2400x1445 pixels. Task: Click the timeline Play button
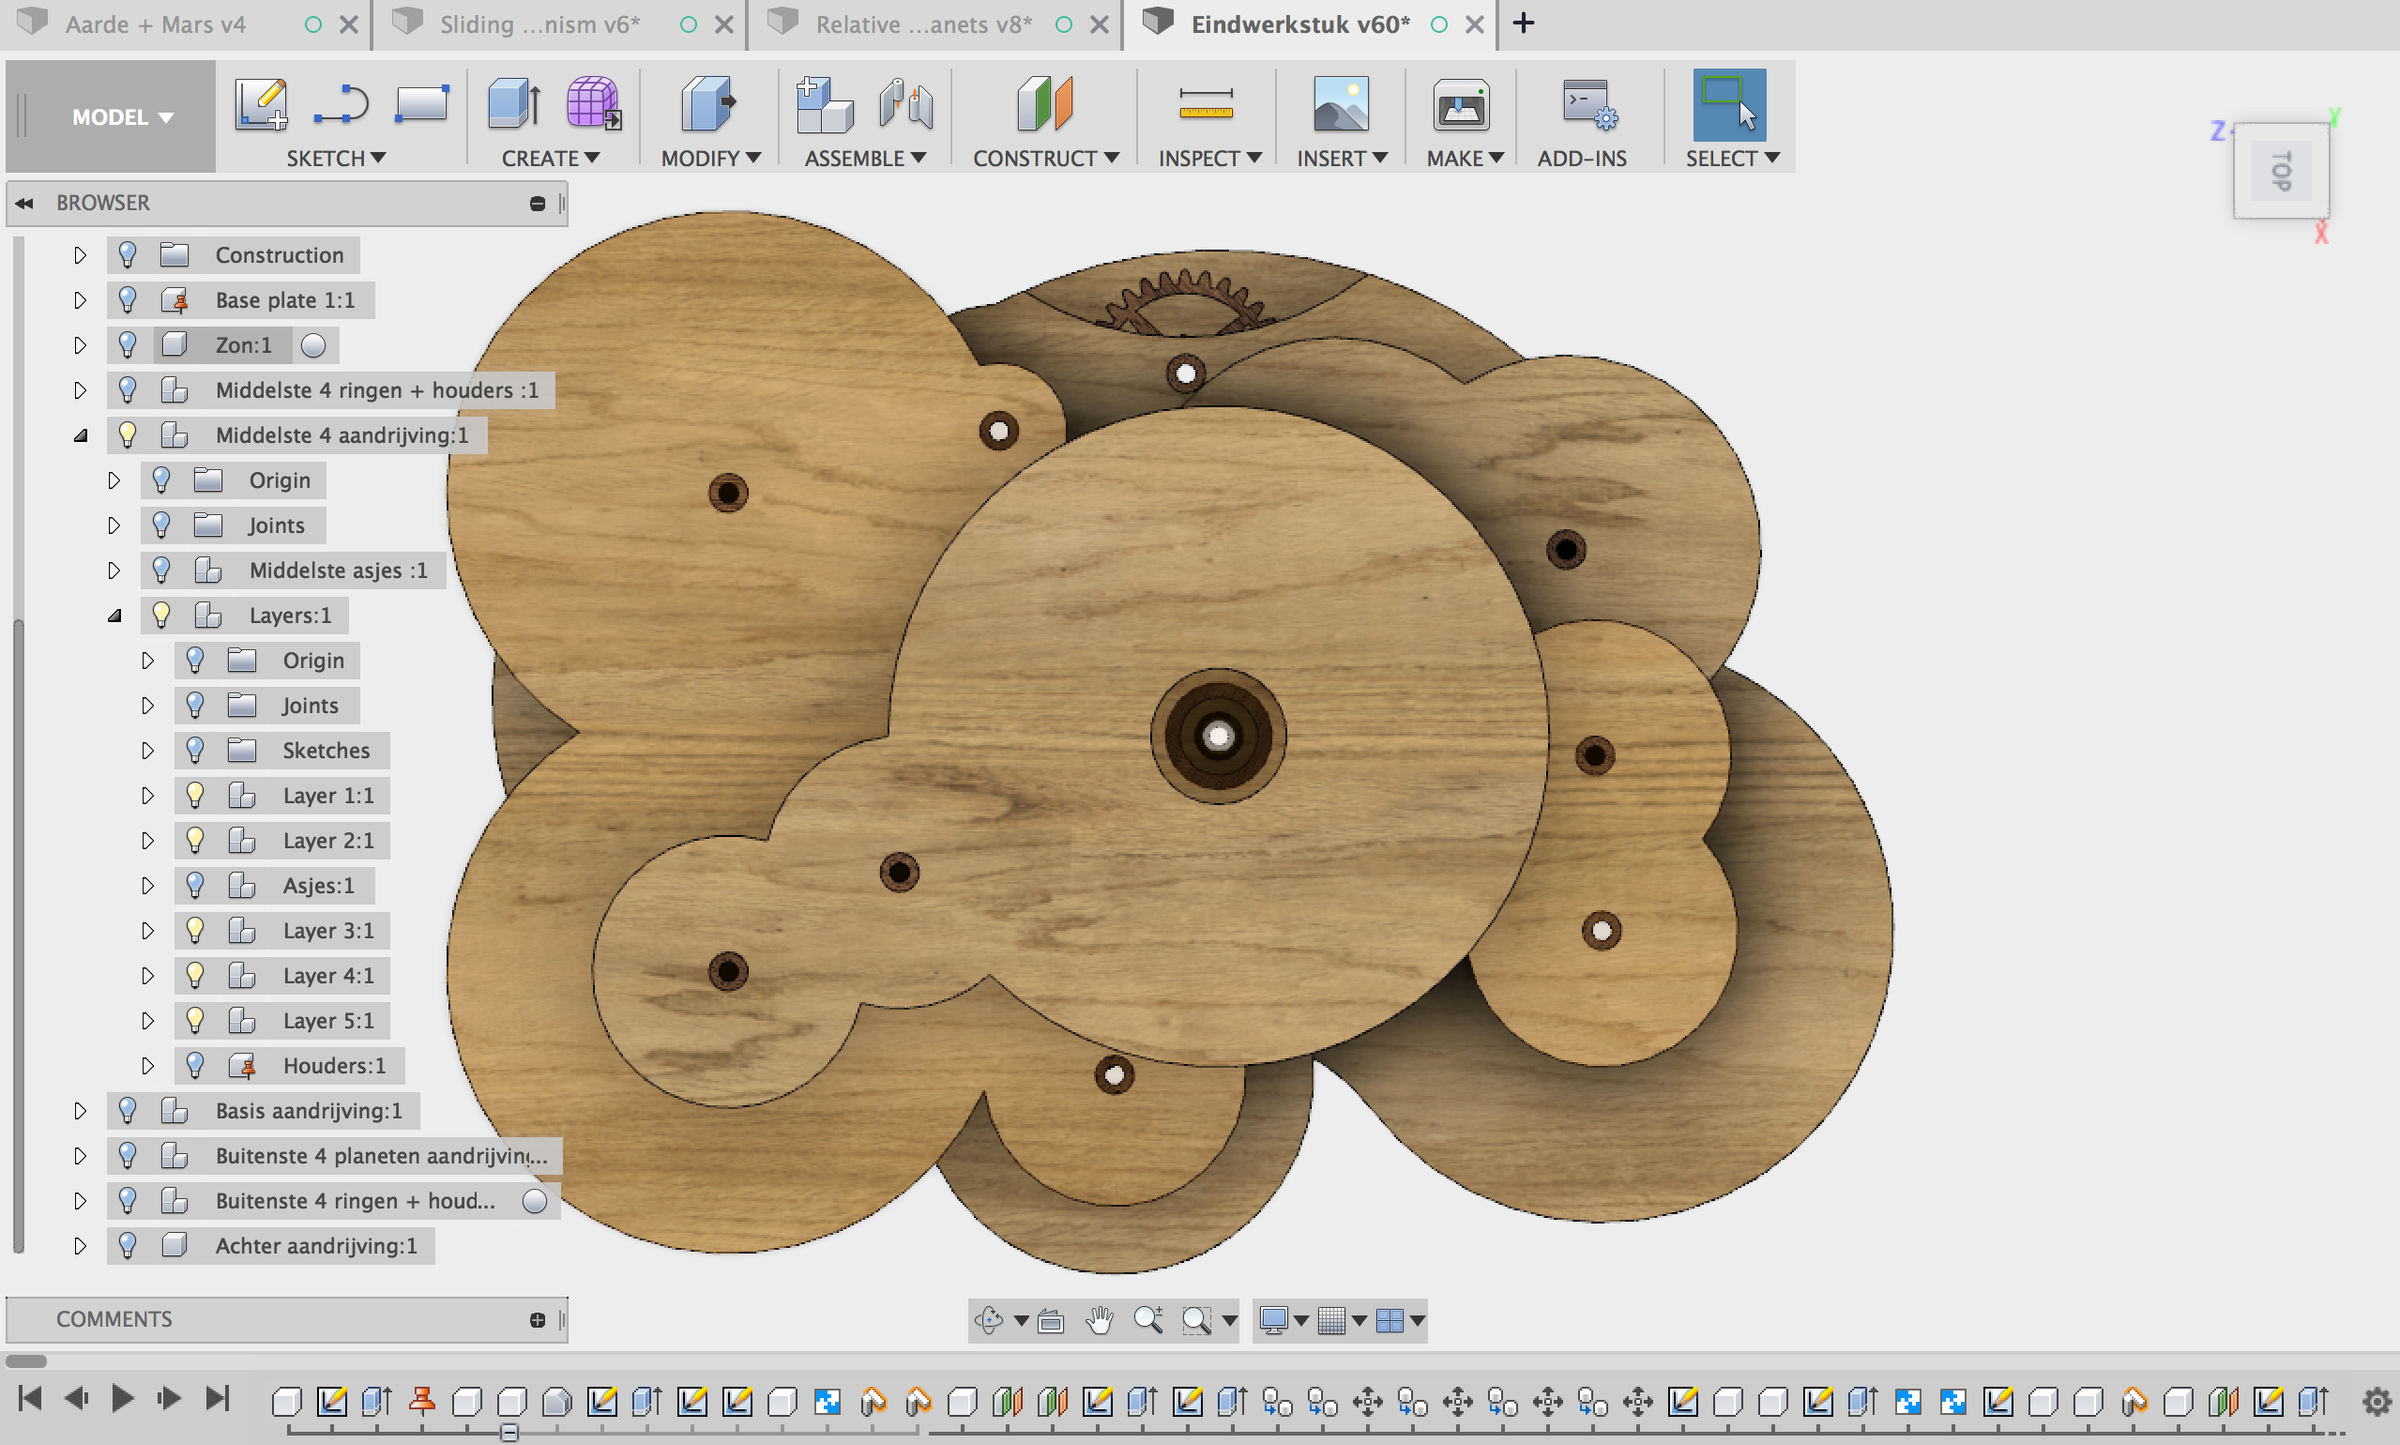tap(122, 1398)
